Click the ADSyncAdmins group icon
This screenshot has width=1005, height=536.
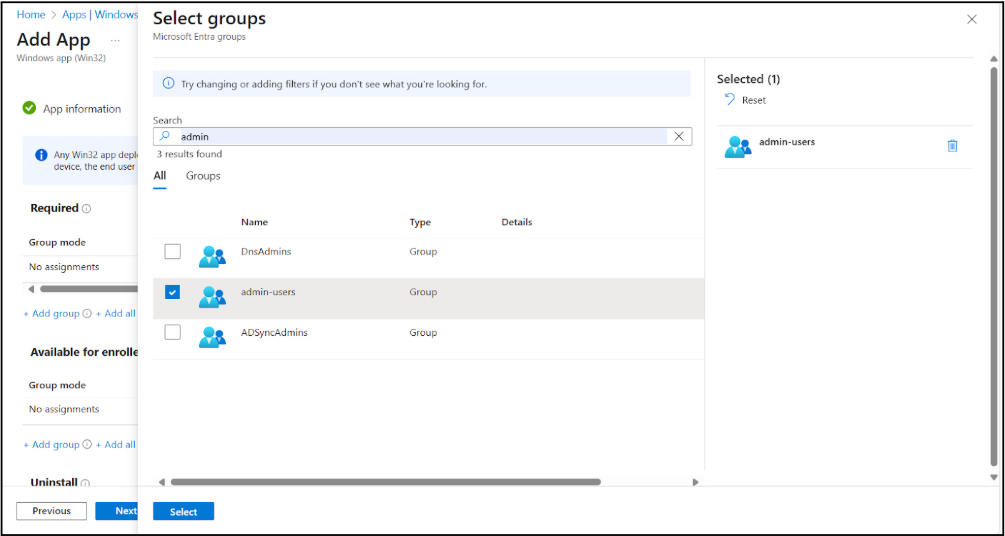point(212,337)
